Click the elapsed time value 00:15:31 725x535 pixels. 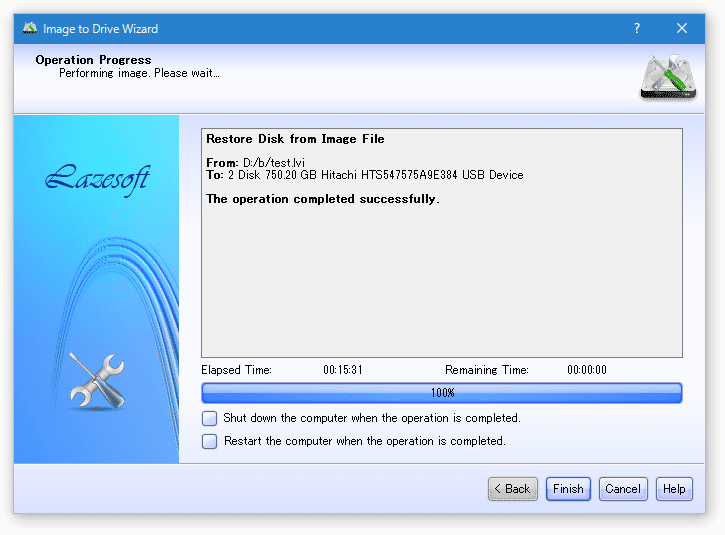pos(343,370)
